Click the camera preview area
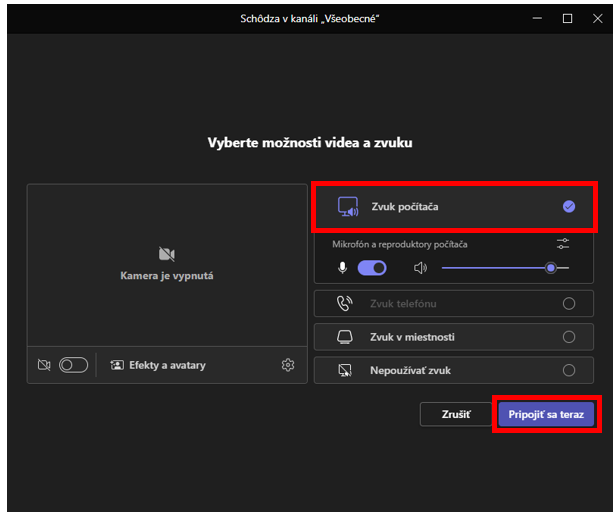Image resolution: width=615 pixels, height=515 pixels. coord(167,266)
